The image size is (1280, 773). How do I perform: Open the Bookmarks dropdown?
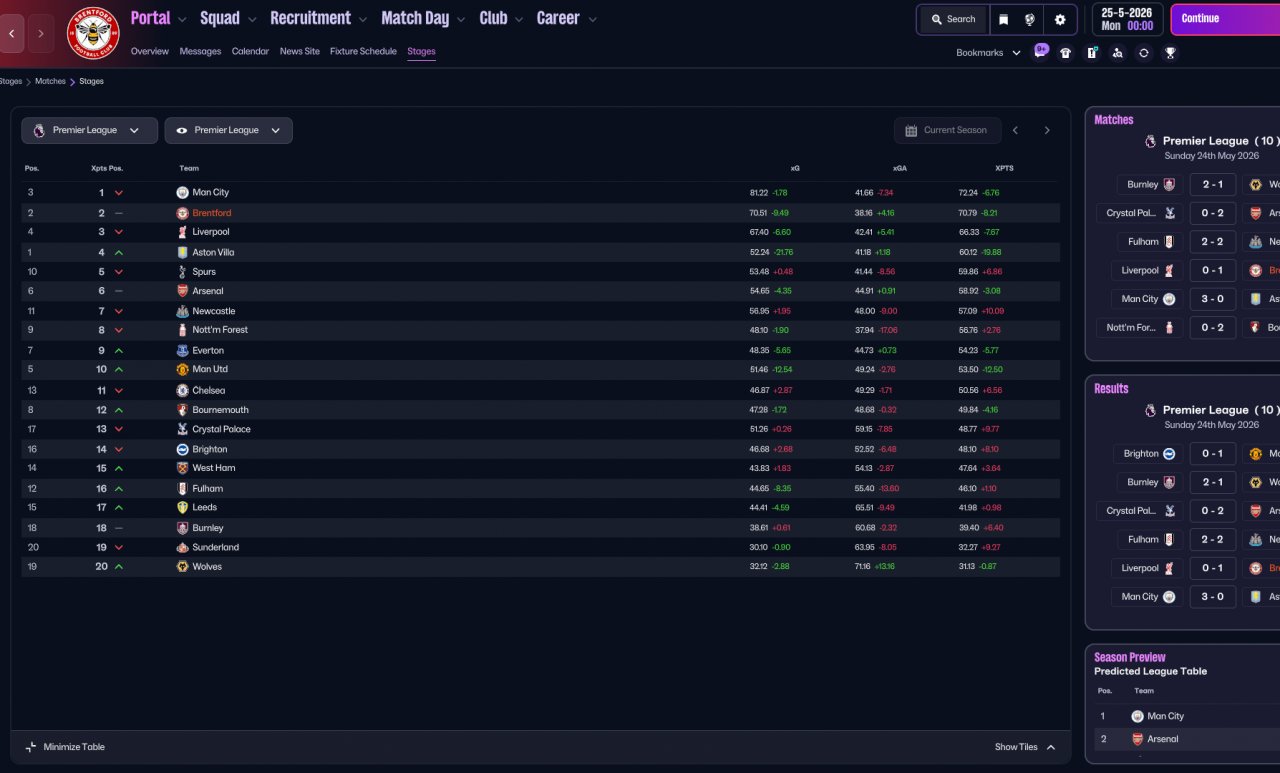(988, 53)
